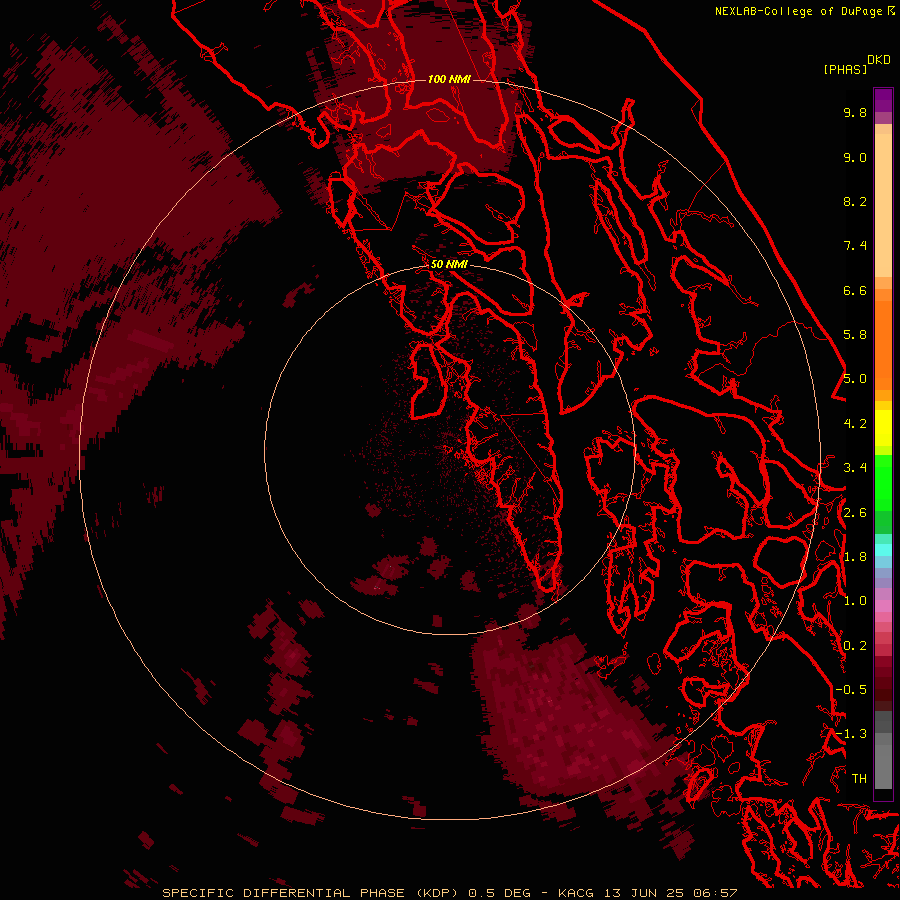Click the 2.6 legend value

[855, 513]
